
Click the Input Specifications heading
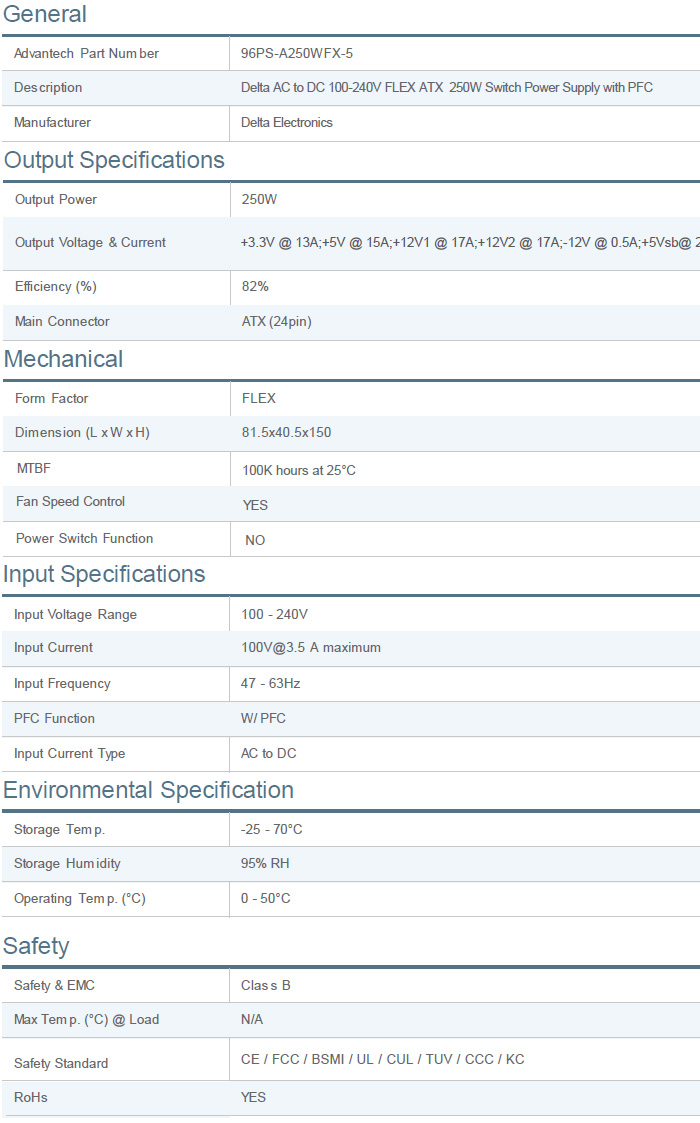(104, 574)
